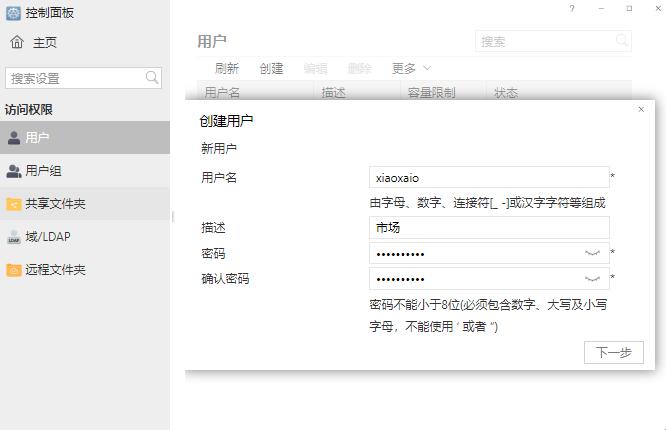Select 共享文件夹 in the sidebar
Viewport: 666px width, 430px height.
point(56,204)
